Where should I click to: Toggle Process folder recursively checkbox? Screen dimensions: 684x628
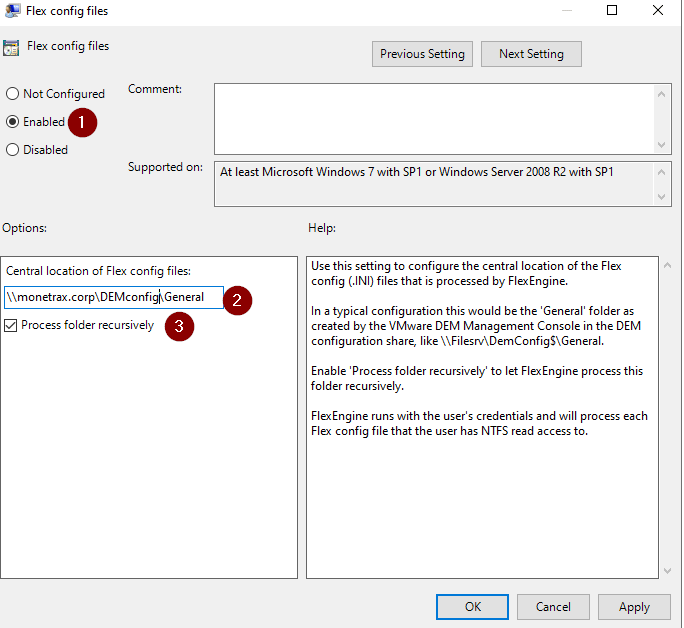click(11, 325)
